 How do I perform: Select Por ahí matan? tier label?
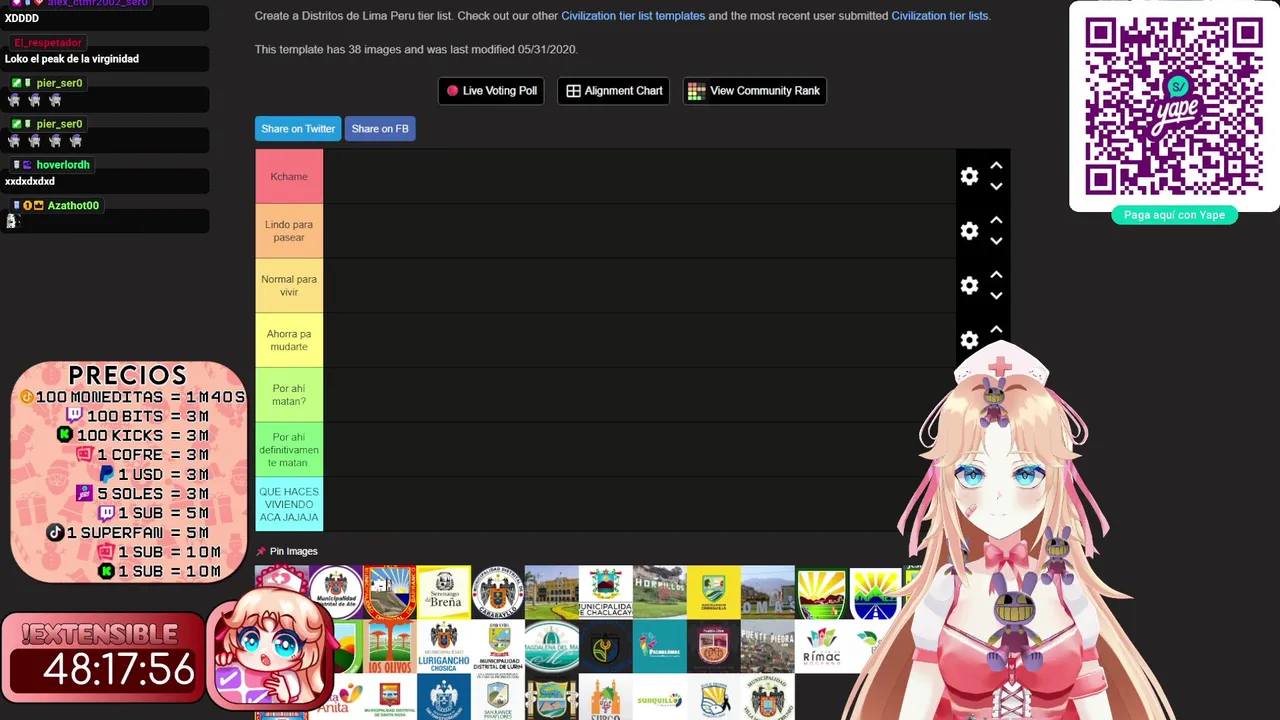click(x=289, y=395)
